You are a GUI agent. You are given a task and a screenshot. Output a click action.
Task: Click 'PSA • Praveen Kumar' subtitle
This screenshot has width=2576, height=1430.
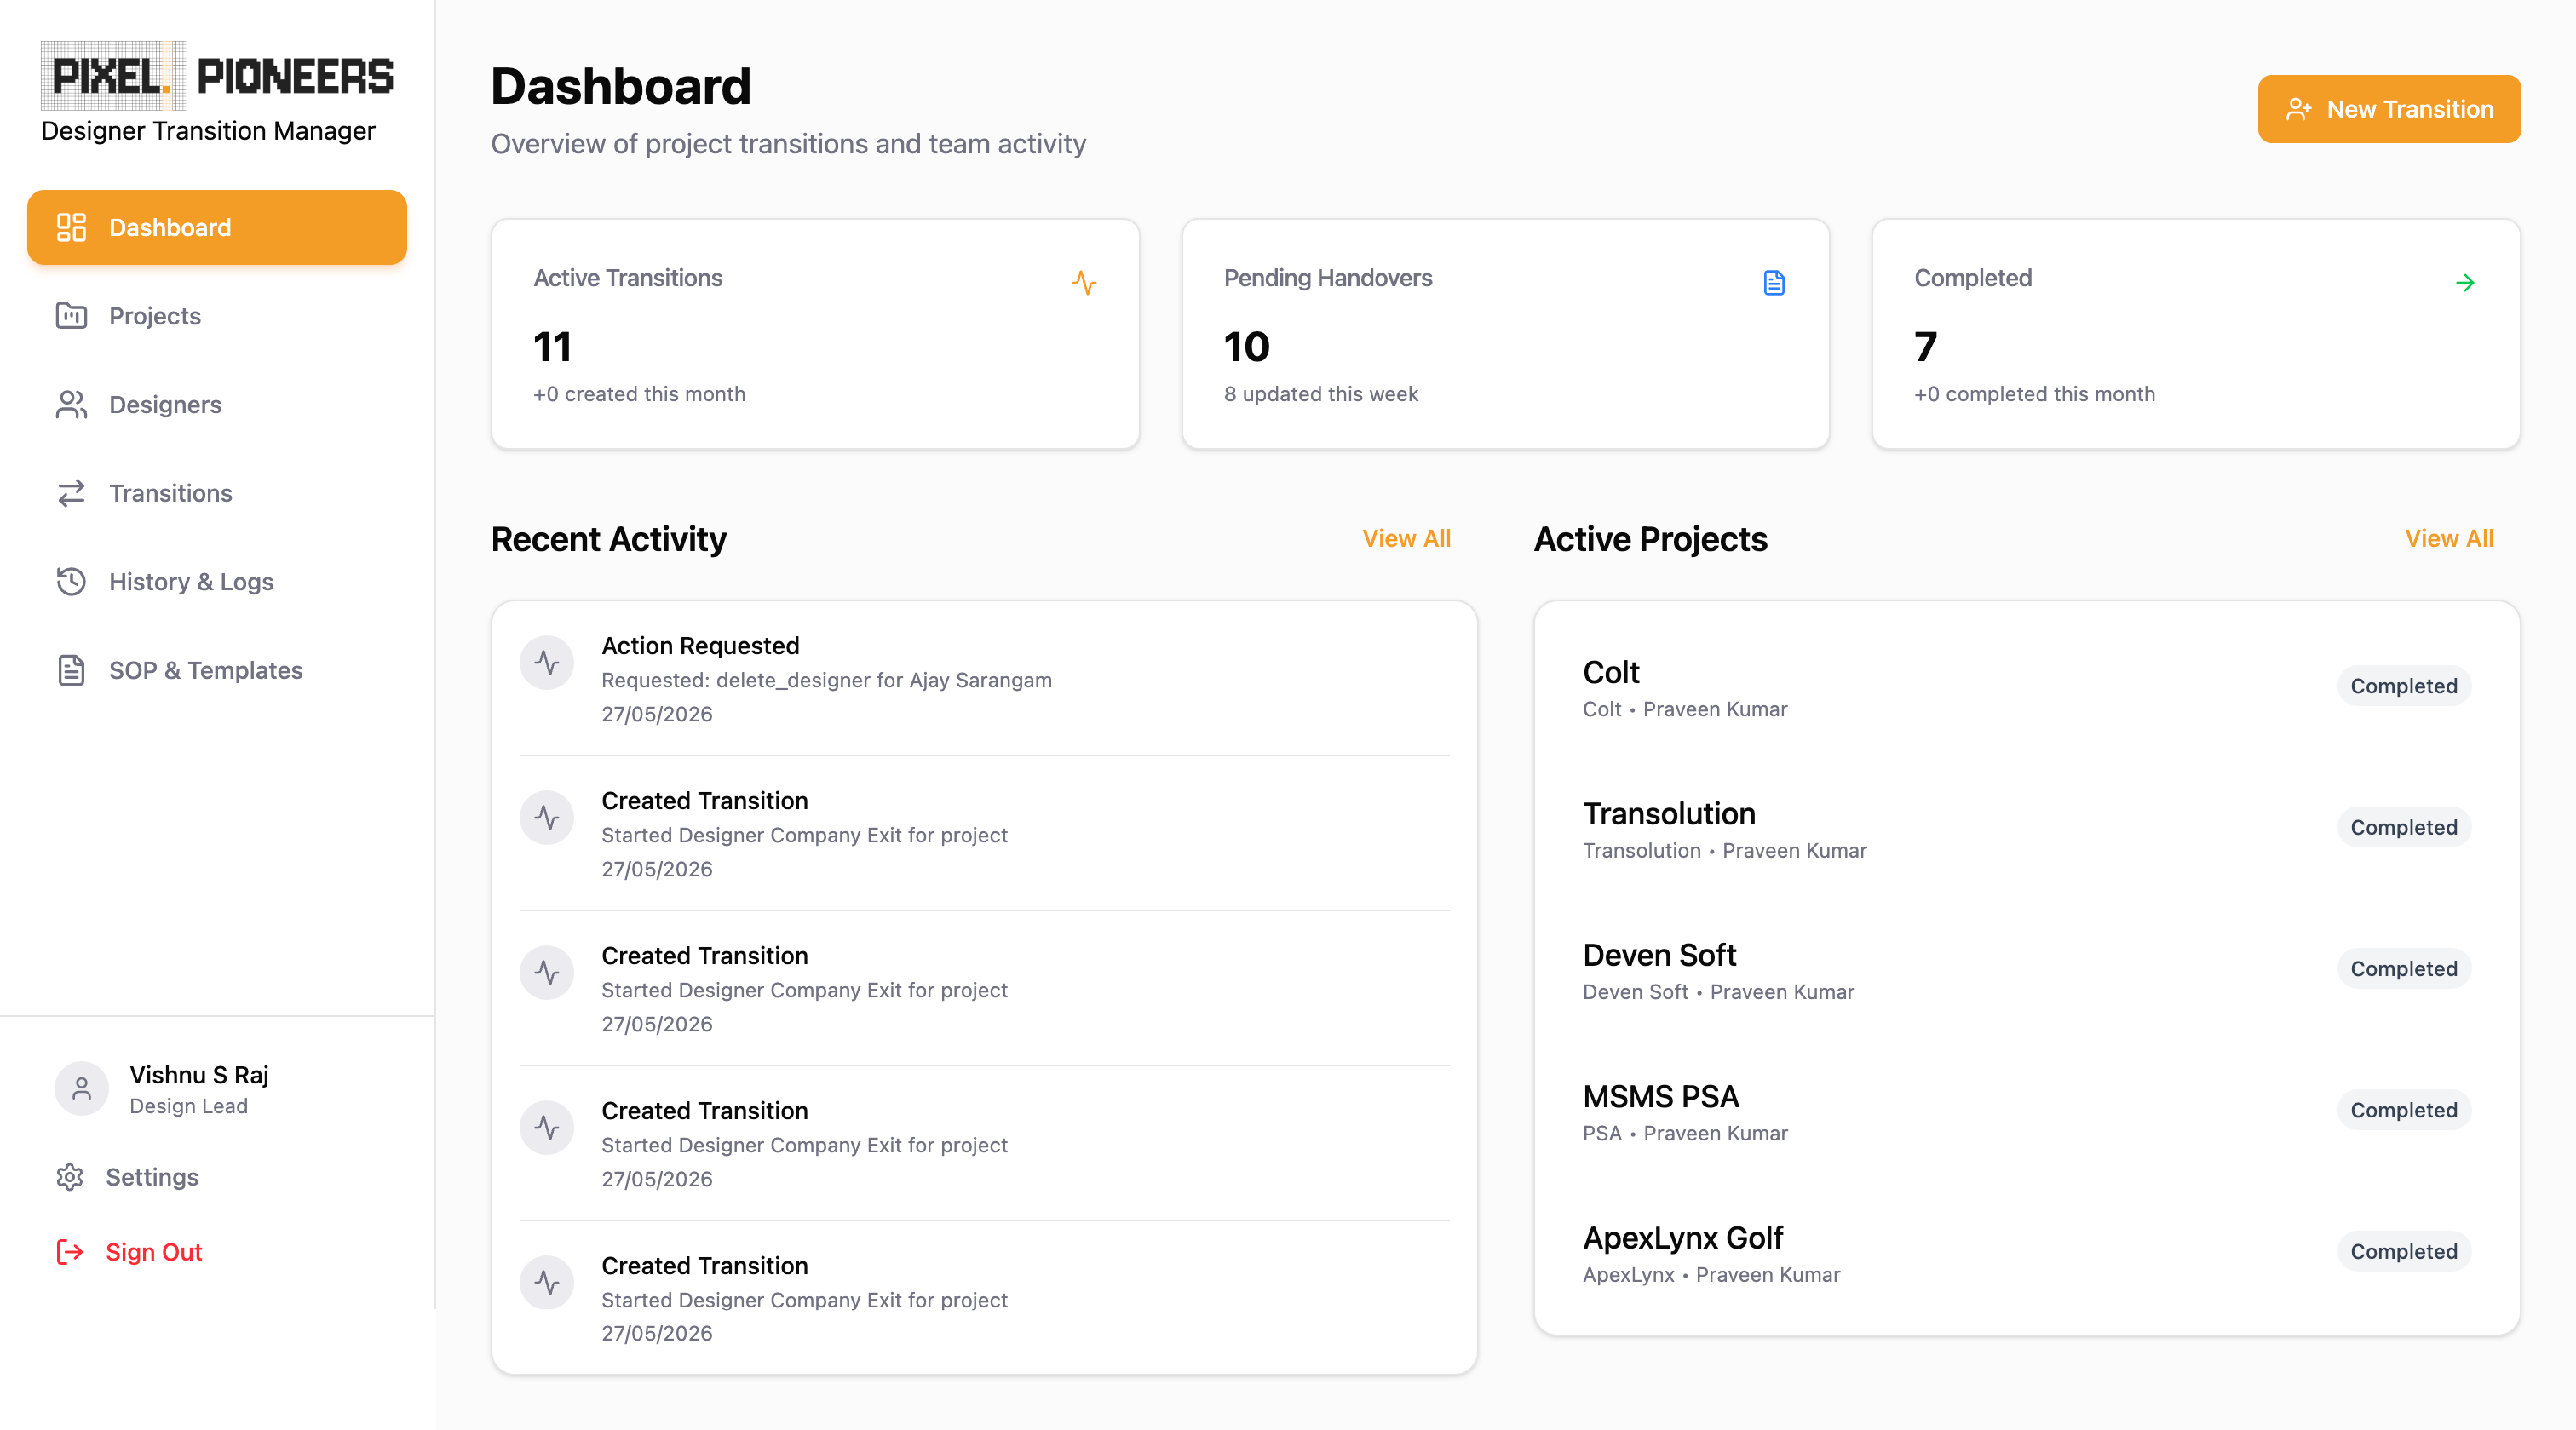[1685, 1133]
